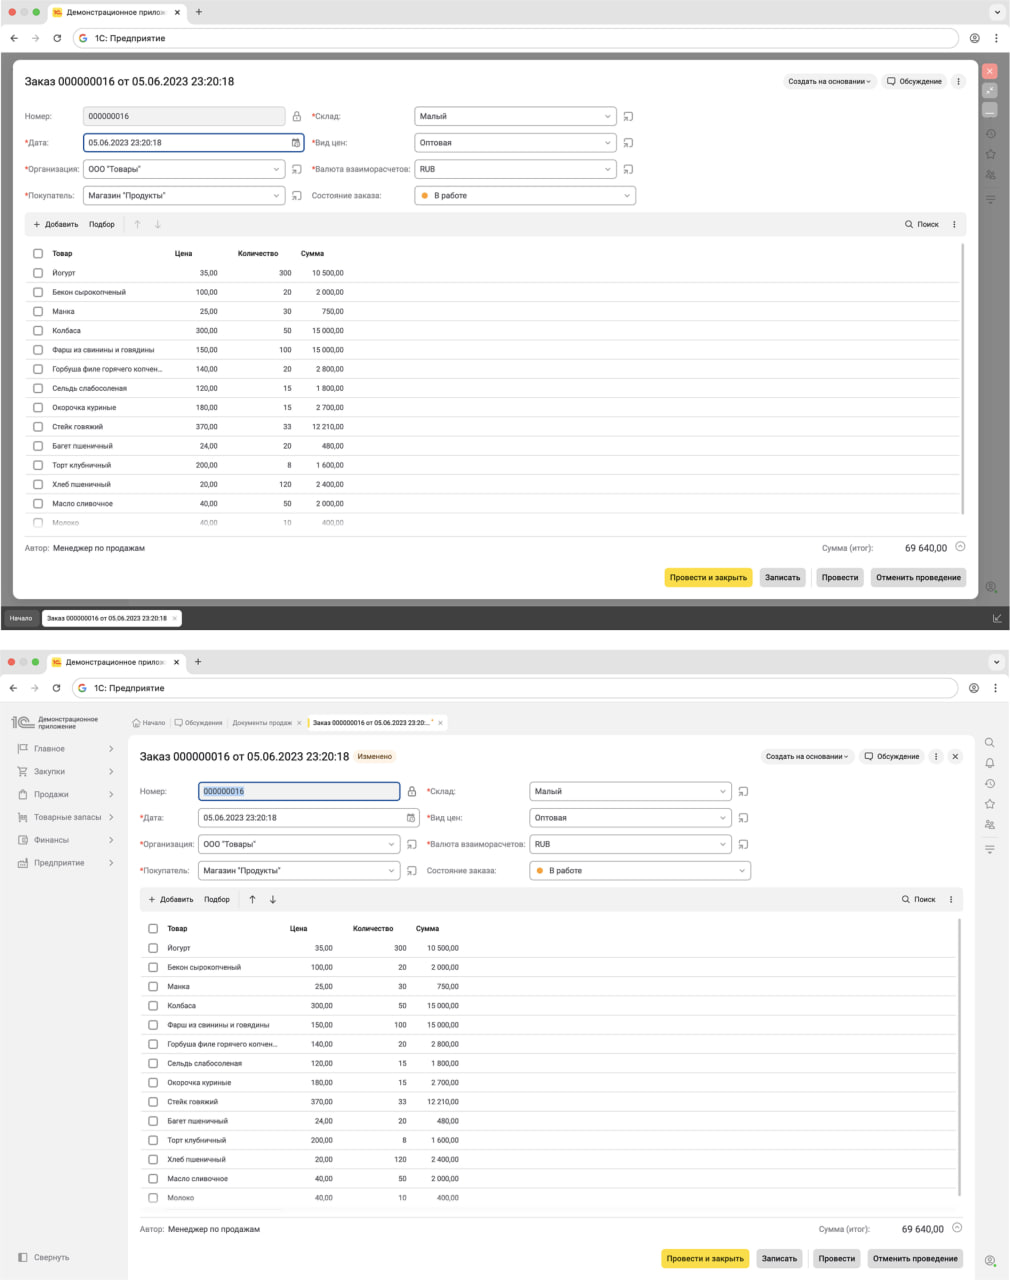Collapse totals chevron beside Сумма (итог), top window
1010x1280 pixels.
(960, 547)
